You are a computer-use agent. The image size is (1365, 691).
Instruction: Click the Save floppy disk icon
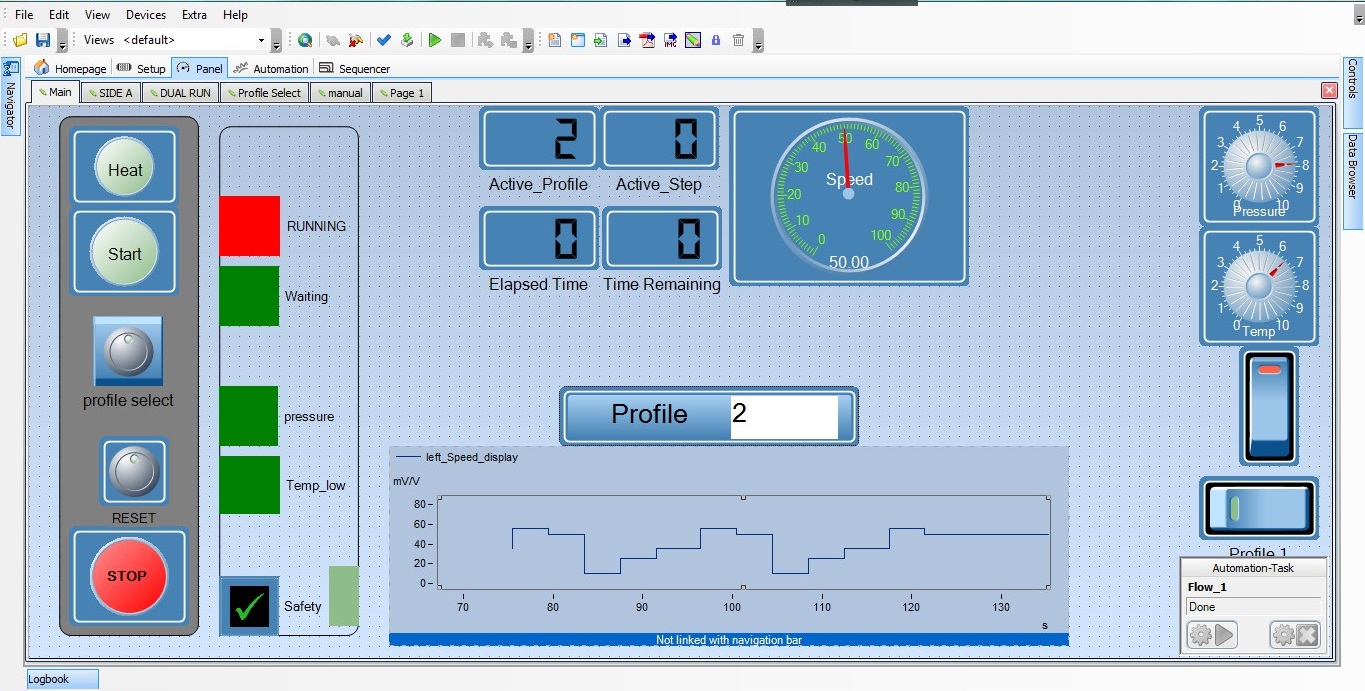43,40
